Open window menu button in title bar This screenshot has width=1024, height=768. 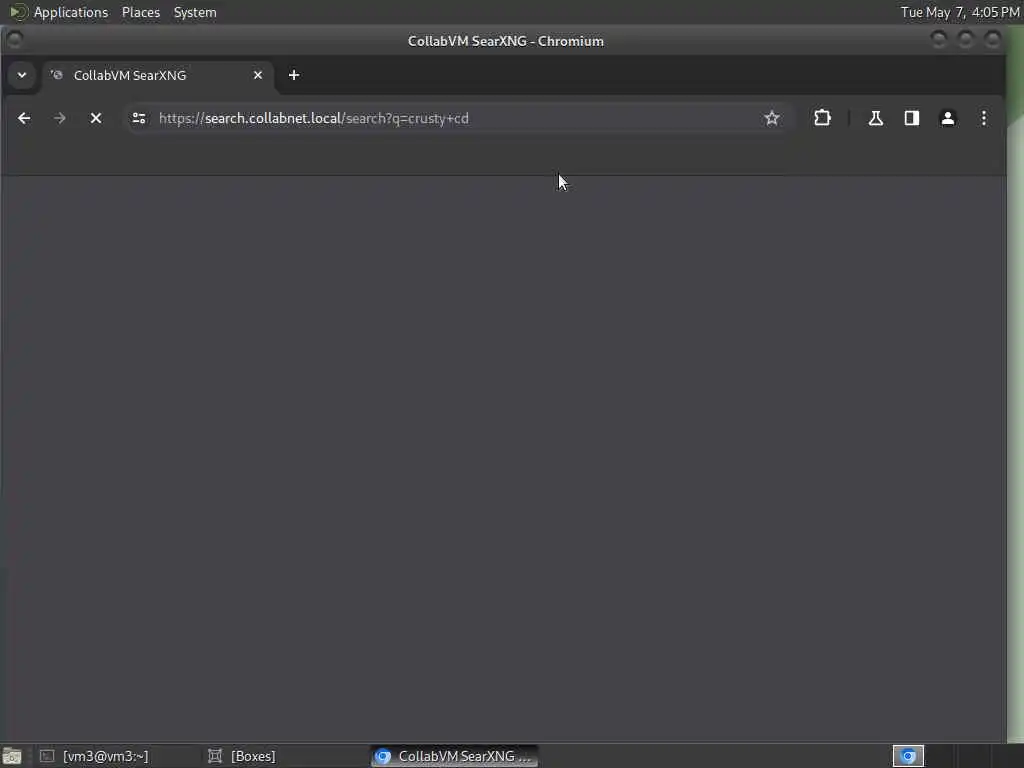14,40
